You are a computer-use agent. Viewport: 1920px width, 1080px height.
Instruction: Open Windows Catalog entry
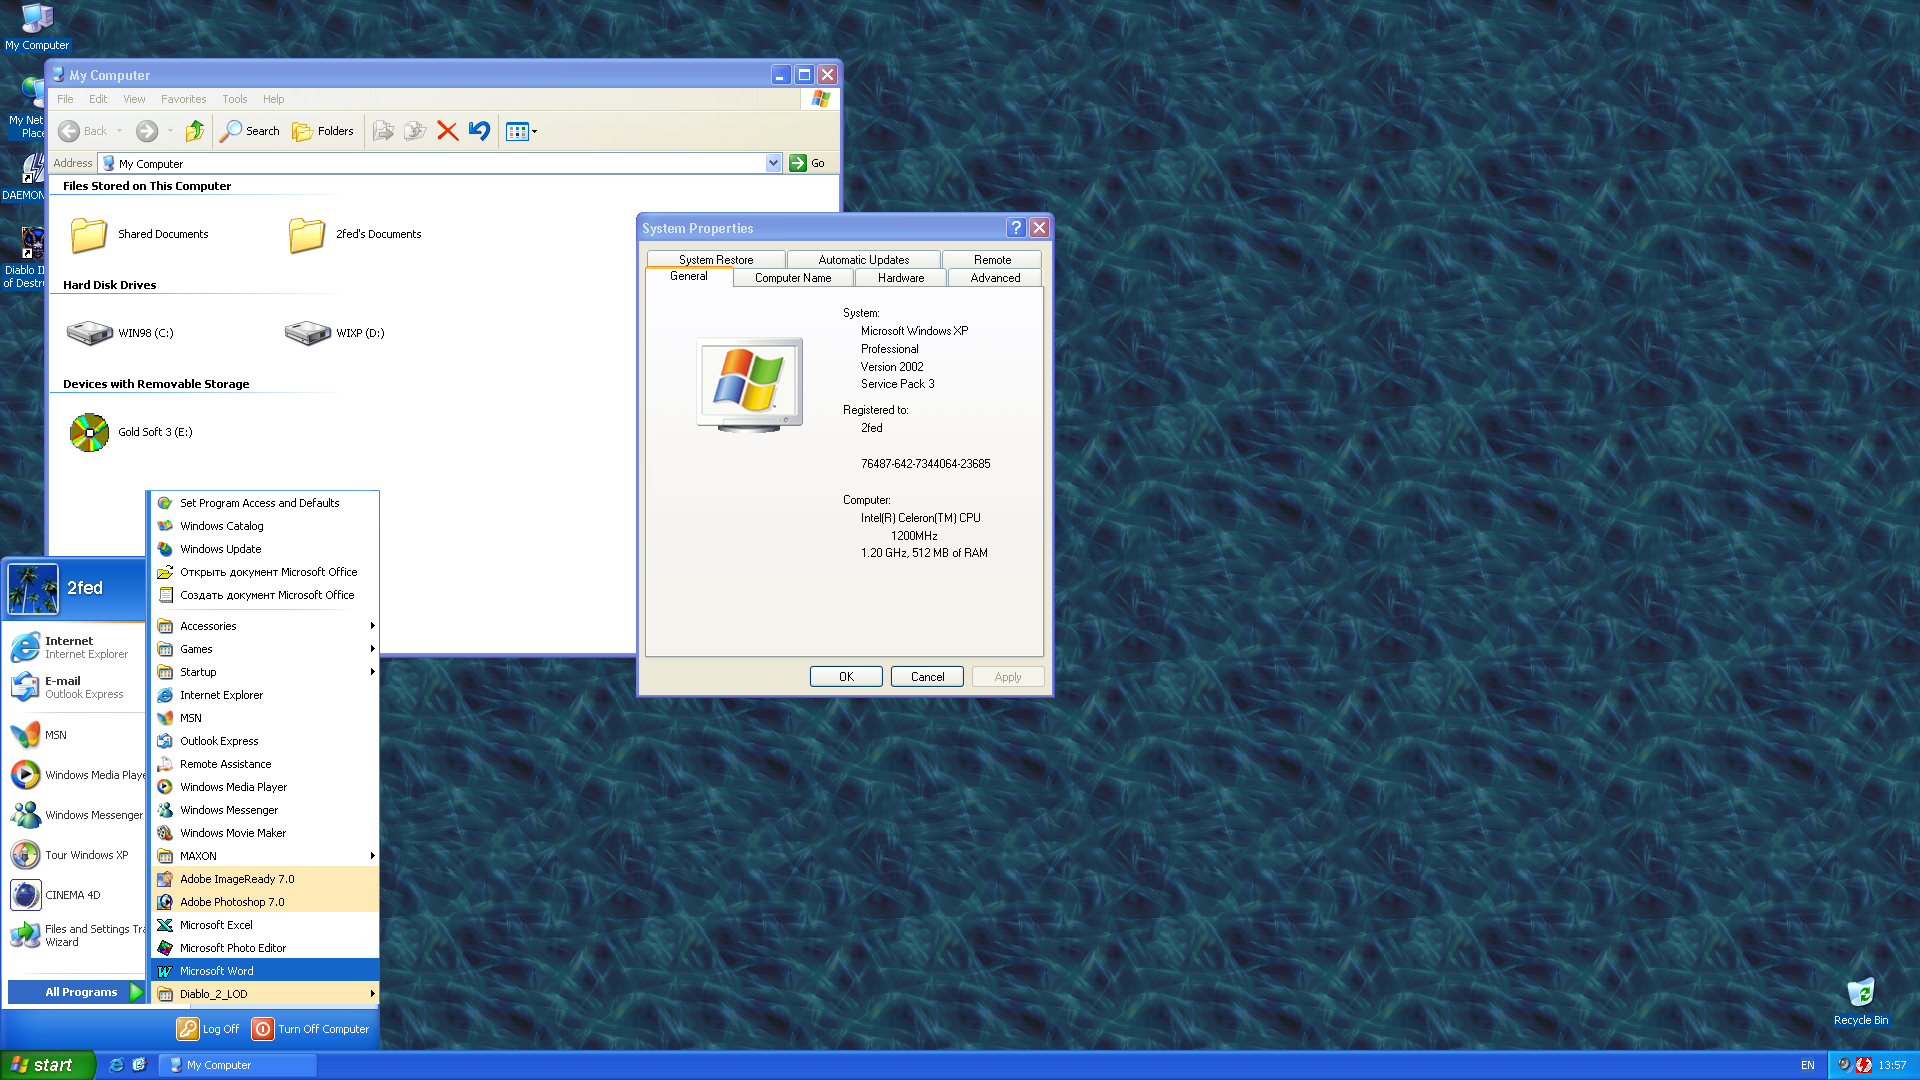click(265, 526)
